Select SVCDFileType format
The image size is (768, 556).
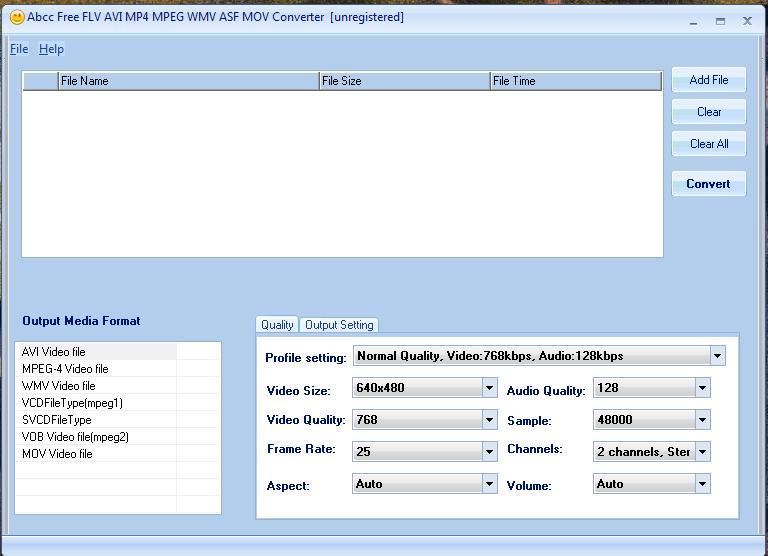click(x=96, y=420)
